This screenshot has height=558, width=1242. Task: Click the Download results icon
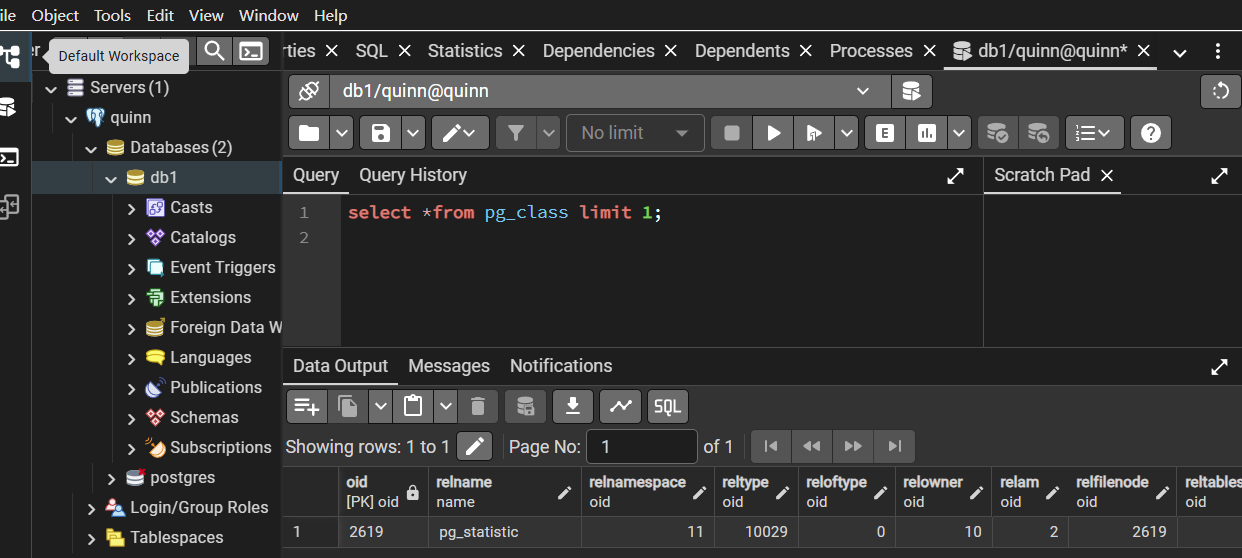click(573, 406)
